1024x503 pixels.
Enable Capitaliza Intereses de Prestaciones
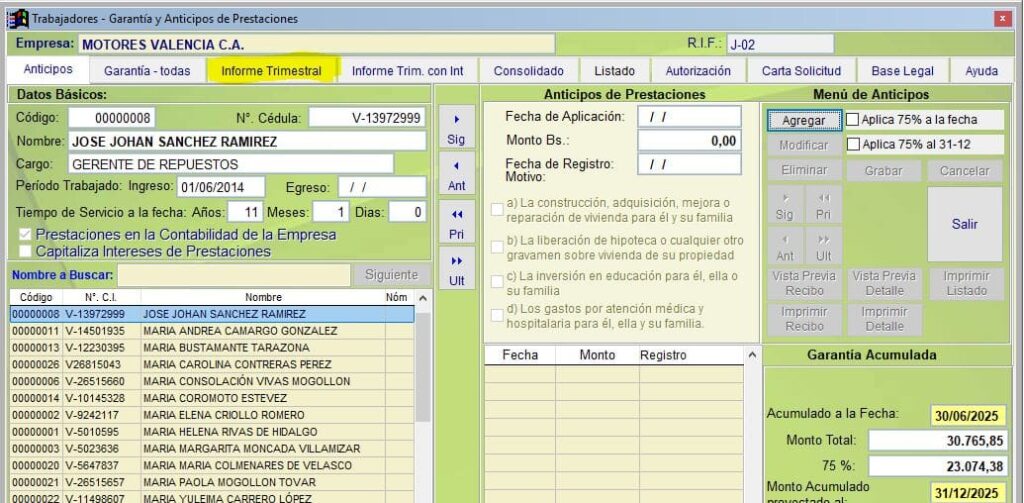tap(25, 251)
